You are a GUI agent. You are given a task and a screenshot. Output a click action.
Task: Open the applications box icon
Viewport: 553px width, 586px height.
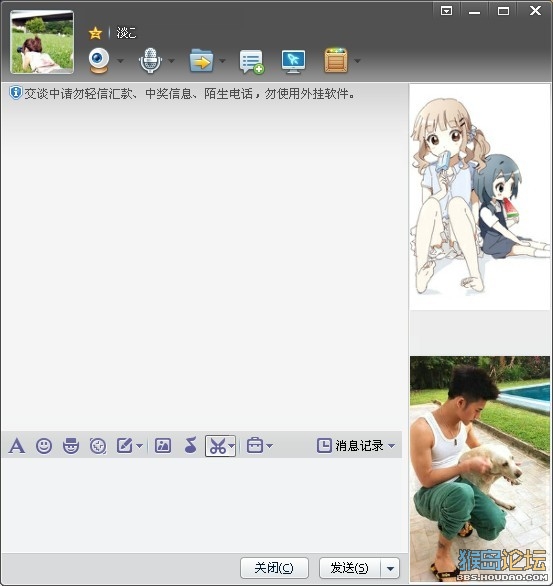(x=336, y=60)
